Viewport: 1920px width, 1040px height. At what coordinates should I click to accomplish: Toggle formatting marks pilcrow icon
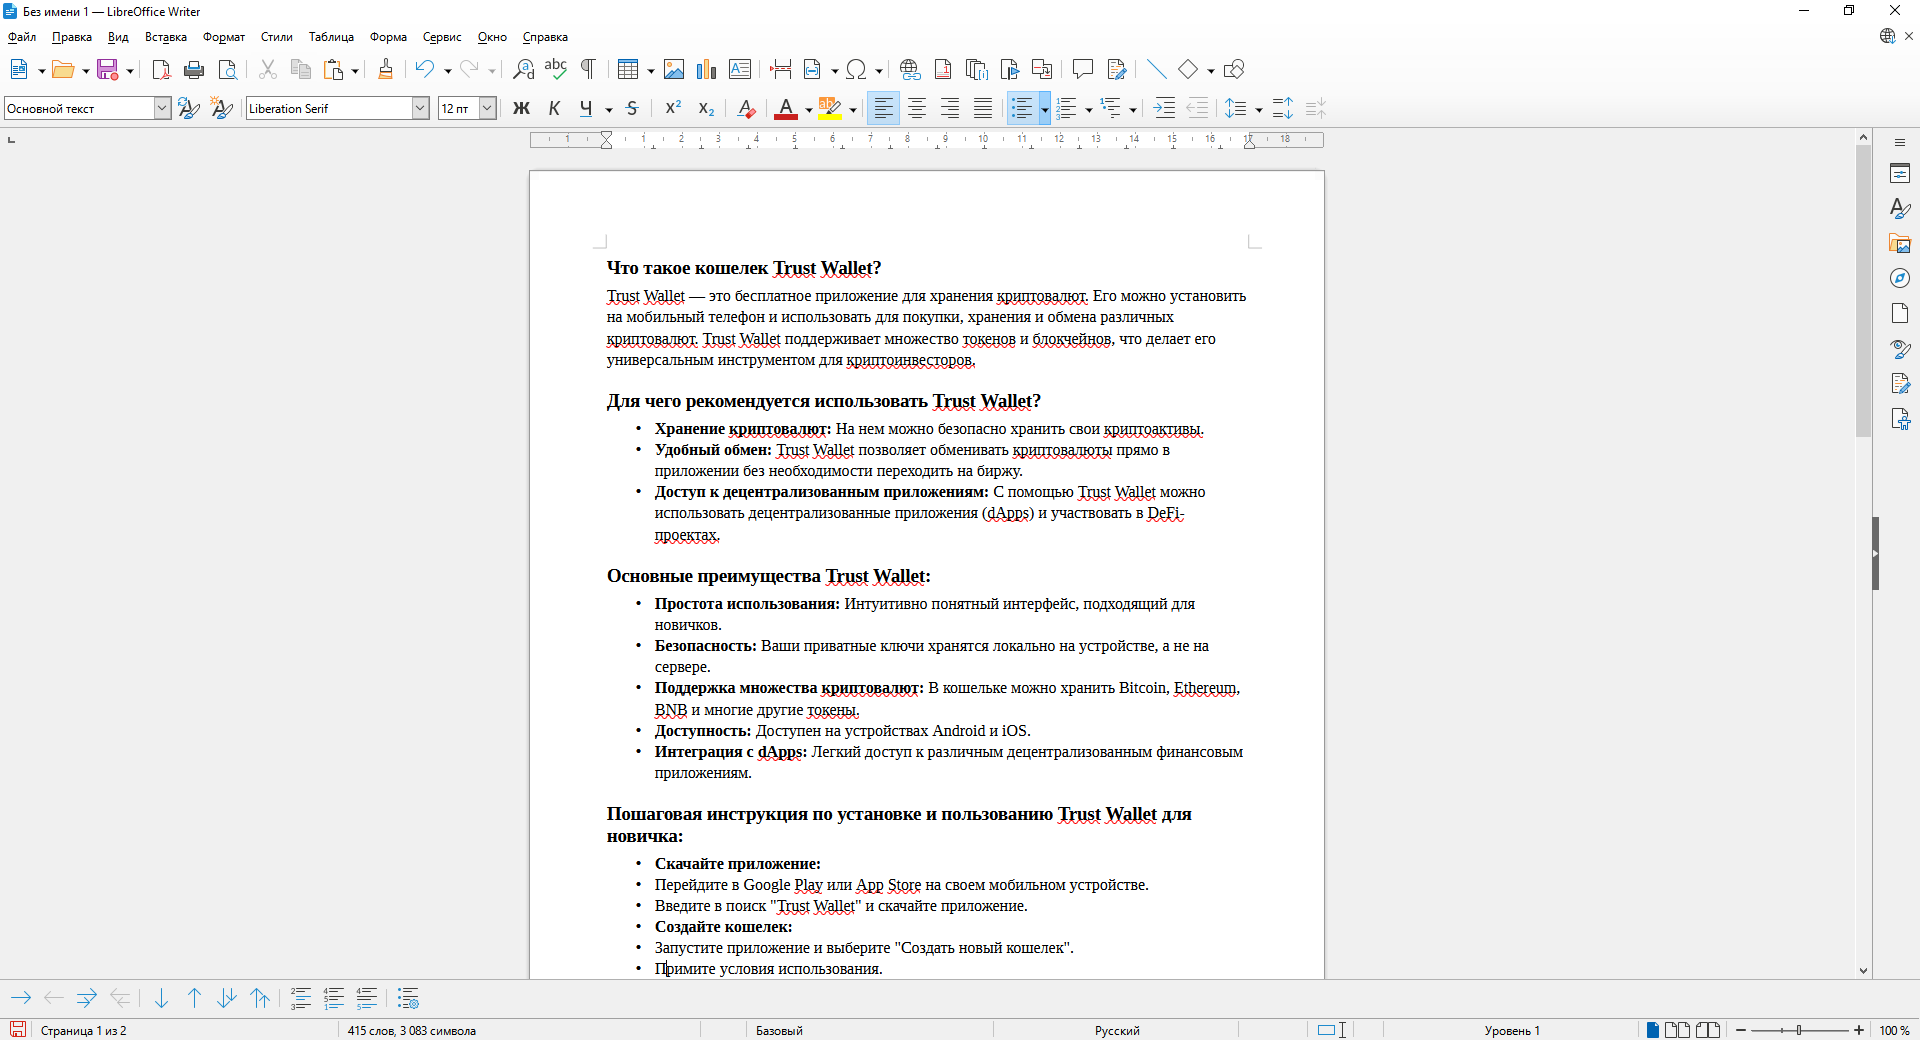589,69
